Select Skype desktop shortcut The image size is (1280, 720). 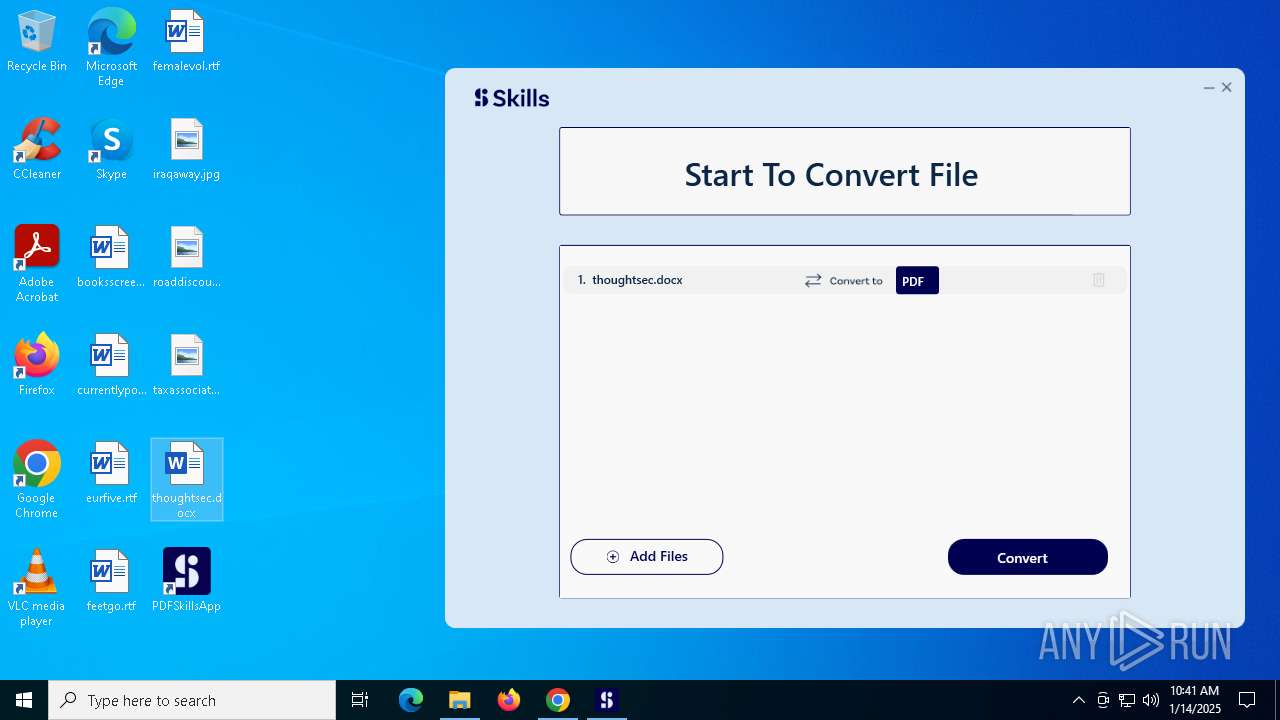pyautogui.click(x=111, y=149)
